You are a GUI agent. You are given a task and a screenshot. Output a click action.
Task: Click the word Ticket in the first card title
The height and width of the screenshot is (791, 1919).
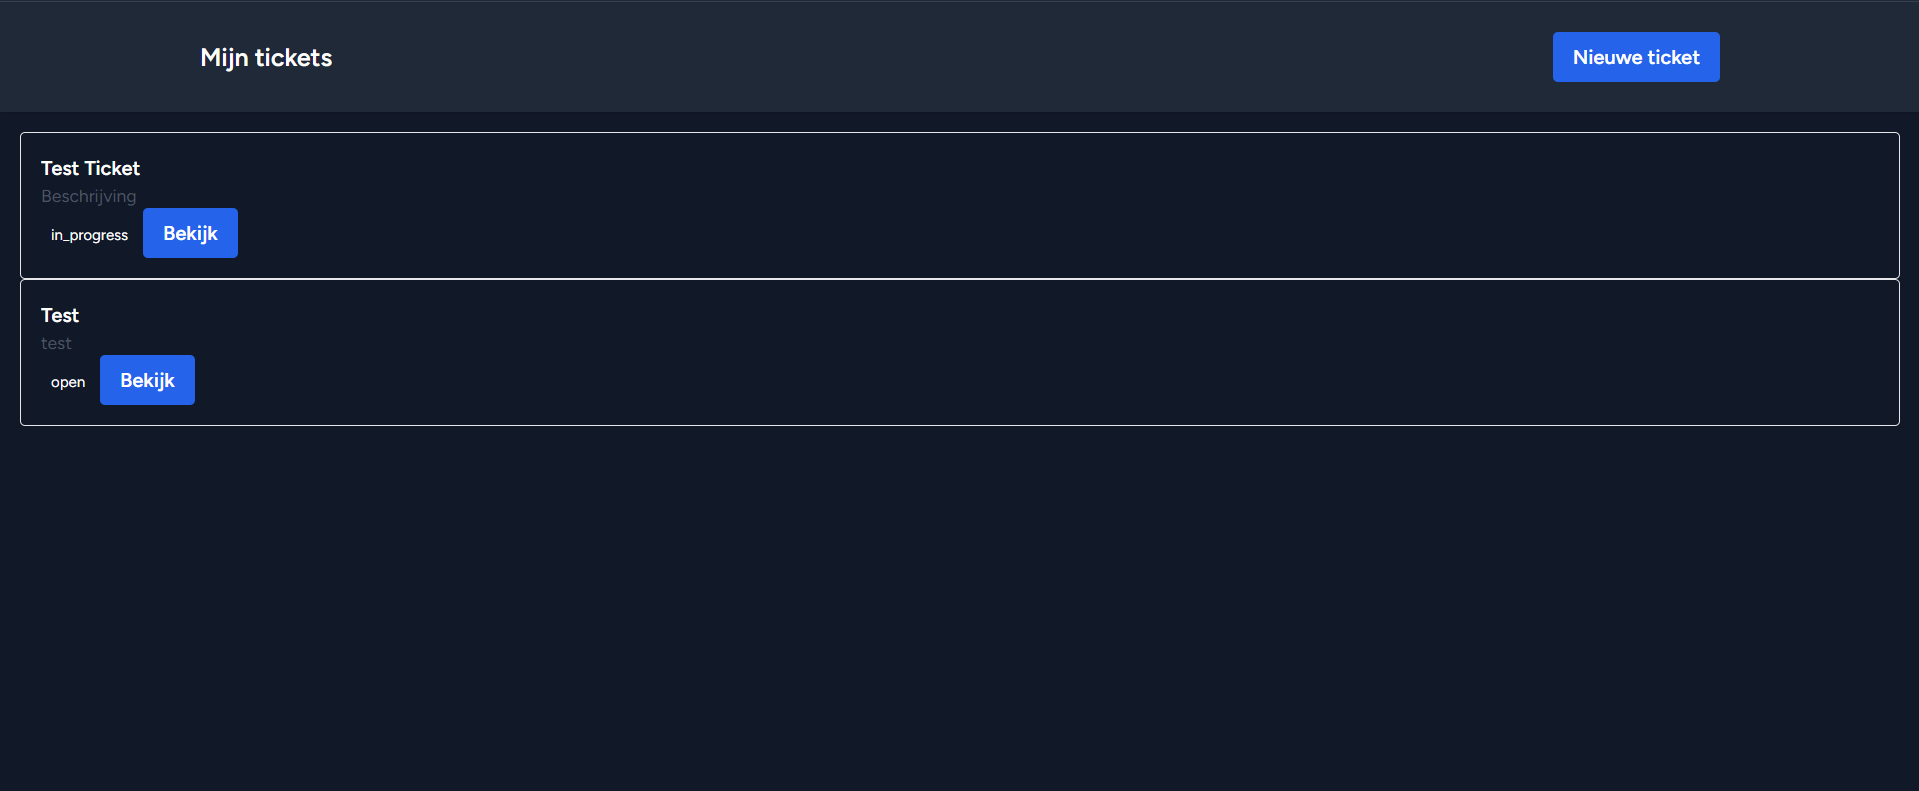pyautogui.click(x=112, y=168)
